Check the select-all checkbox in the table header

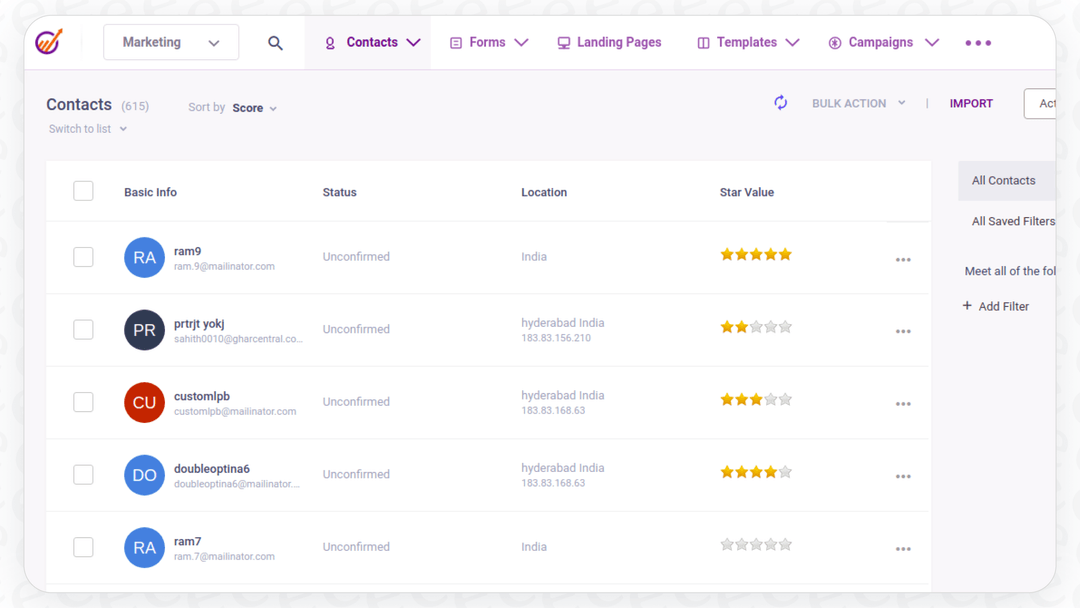point(83,190)
